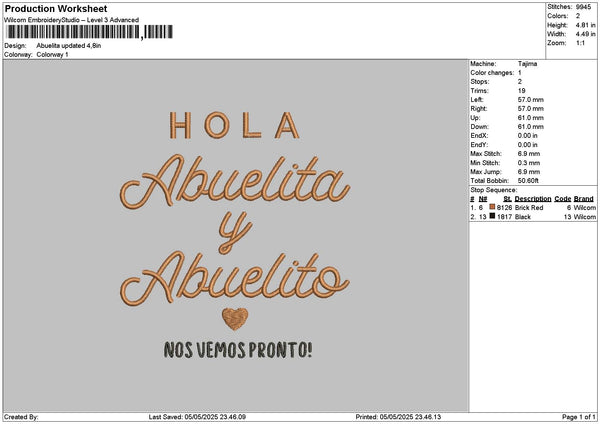The height and width of the screenshot is (424, 600).
Task: Click the Brand column header
Action: tap(584, 199)
